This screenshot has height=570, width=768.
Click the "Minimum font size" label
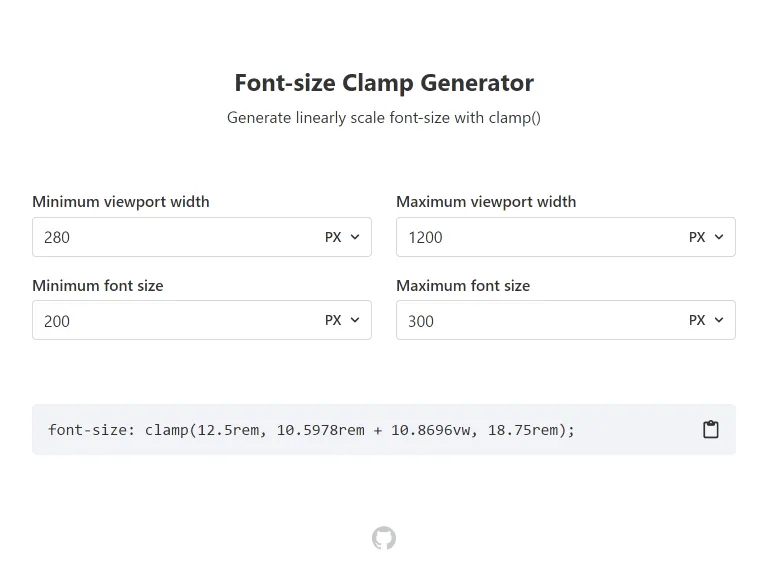point(98,285)
